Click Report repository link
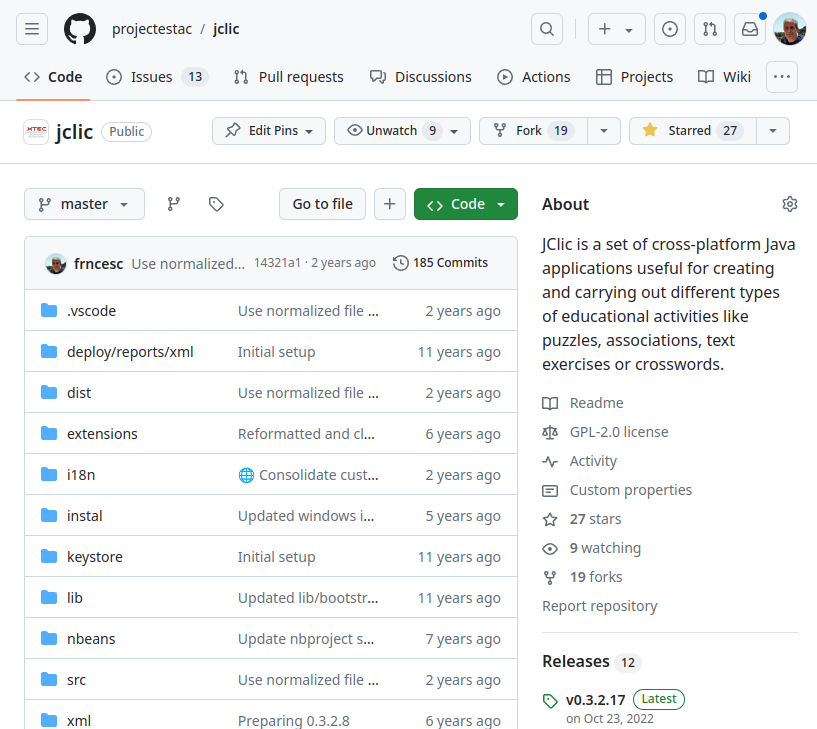 (x=600, y=607)
